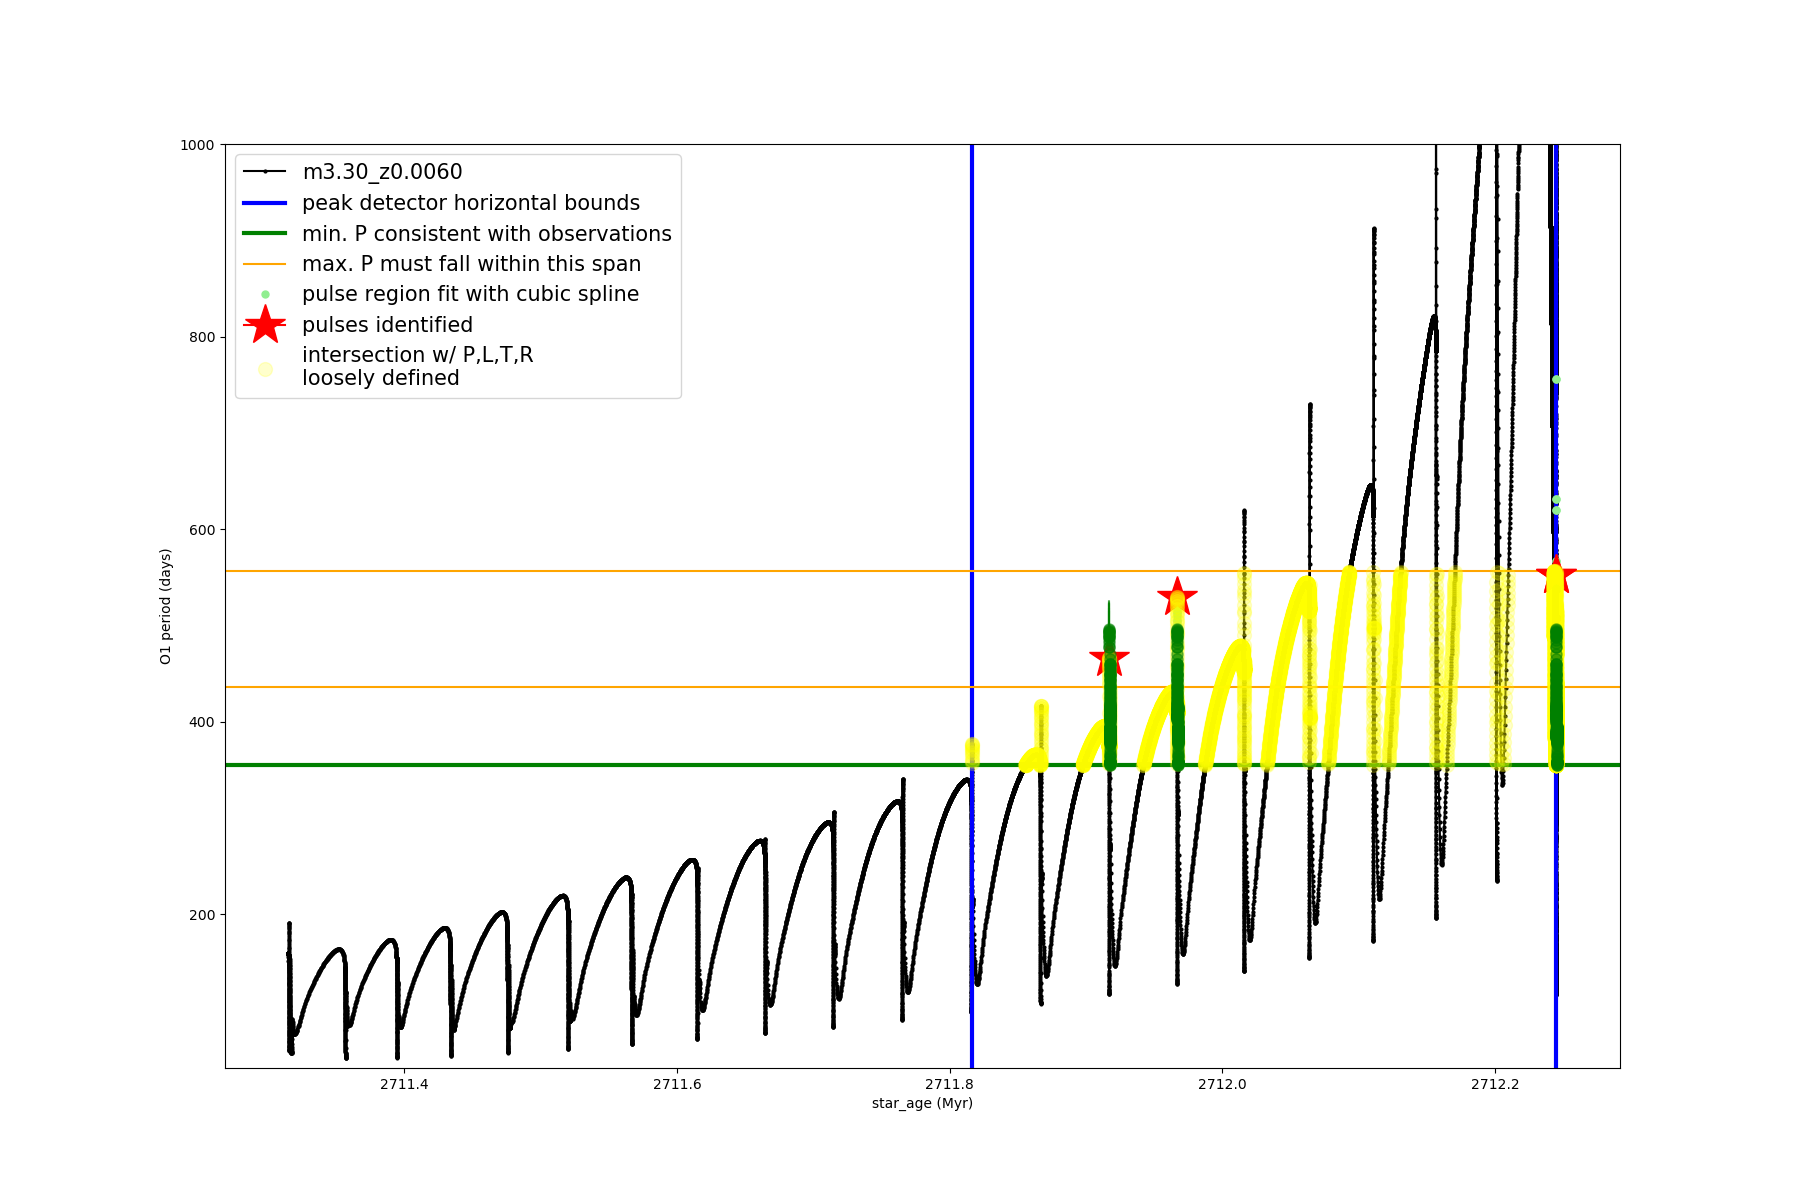Click the 'star_age (Myr)' x-axis label
The image size is (1800, 1200).
pos(922,1103)
